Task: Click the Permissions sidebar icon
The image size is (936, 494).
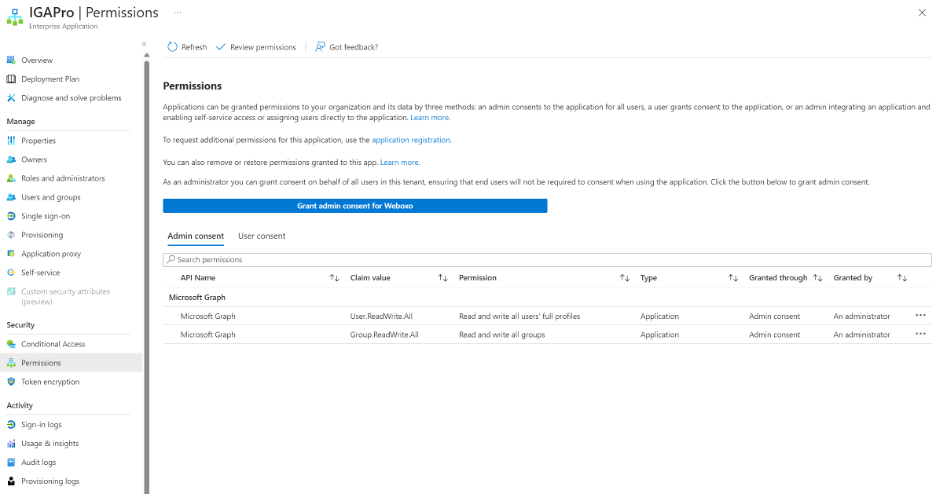Action: pyautogui.click(x=11, y=363)
